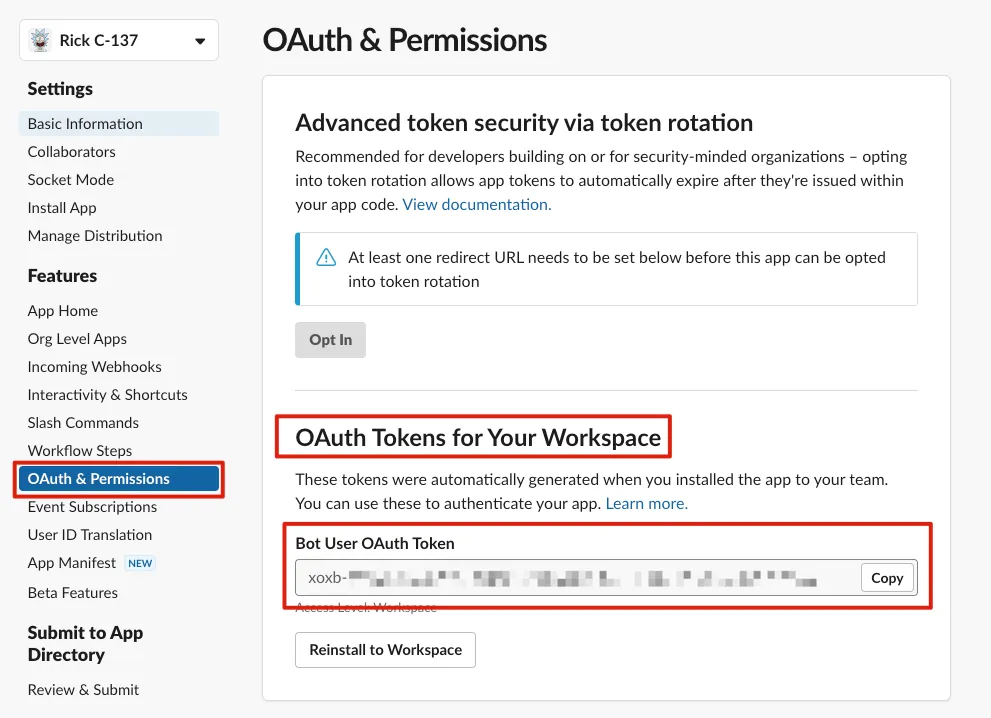
Task: Go to Collaborators in the sidebar
Action: (72, 152)
